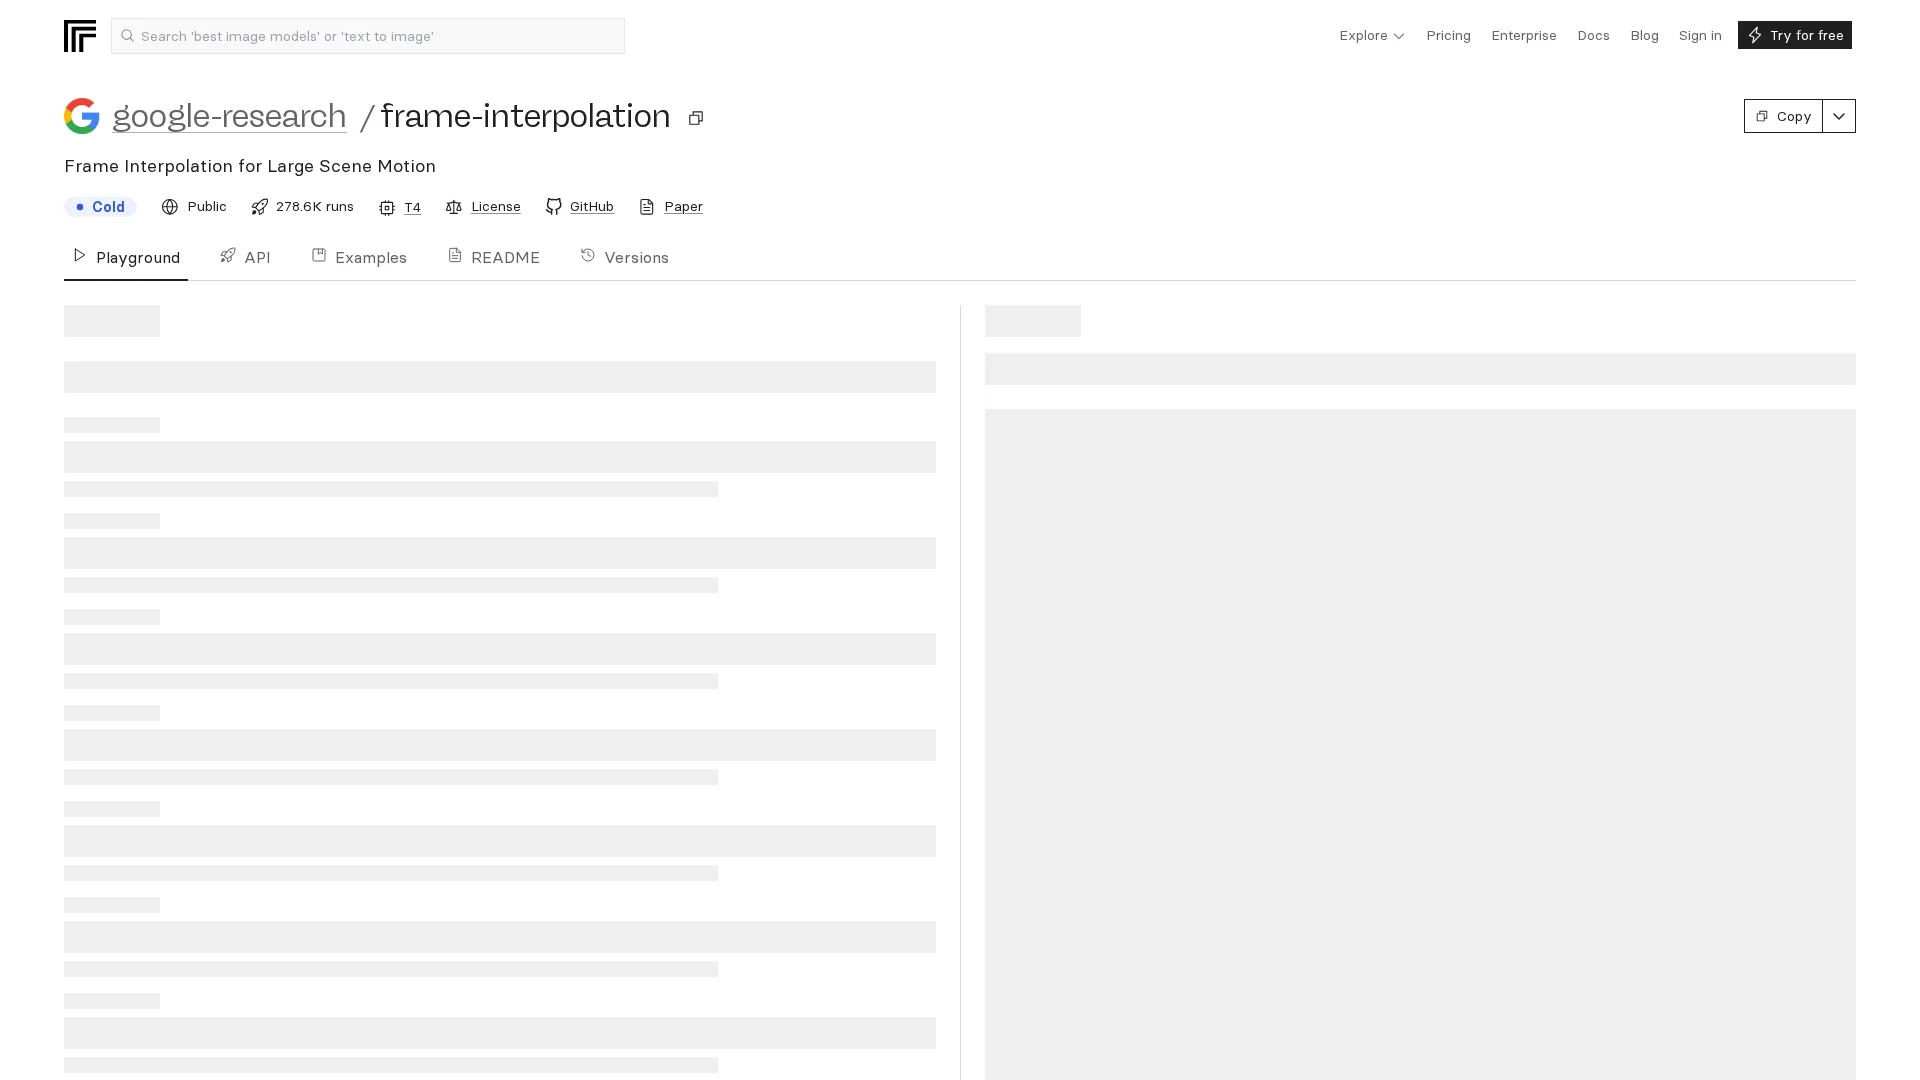1920x1080 pixels.
Task: Focus the model search input field
Action: [x=380, y=36]
